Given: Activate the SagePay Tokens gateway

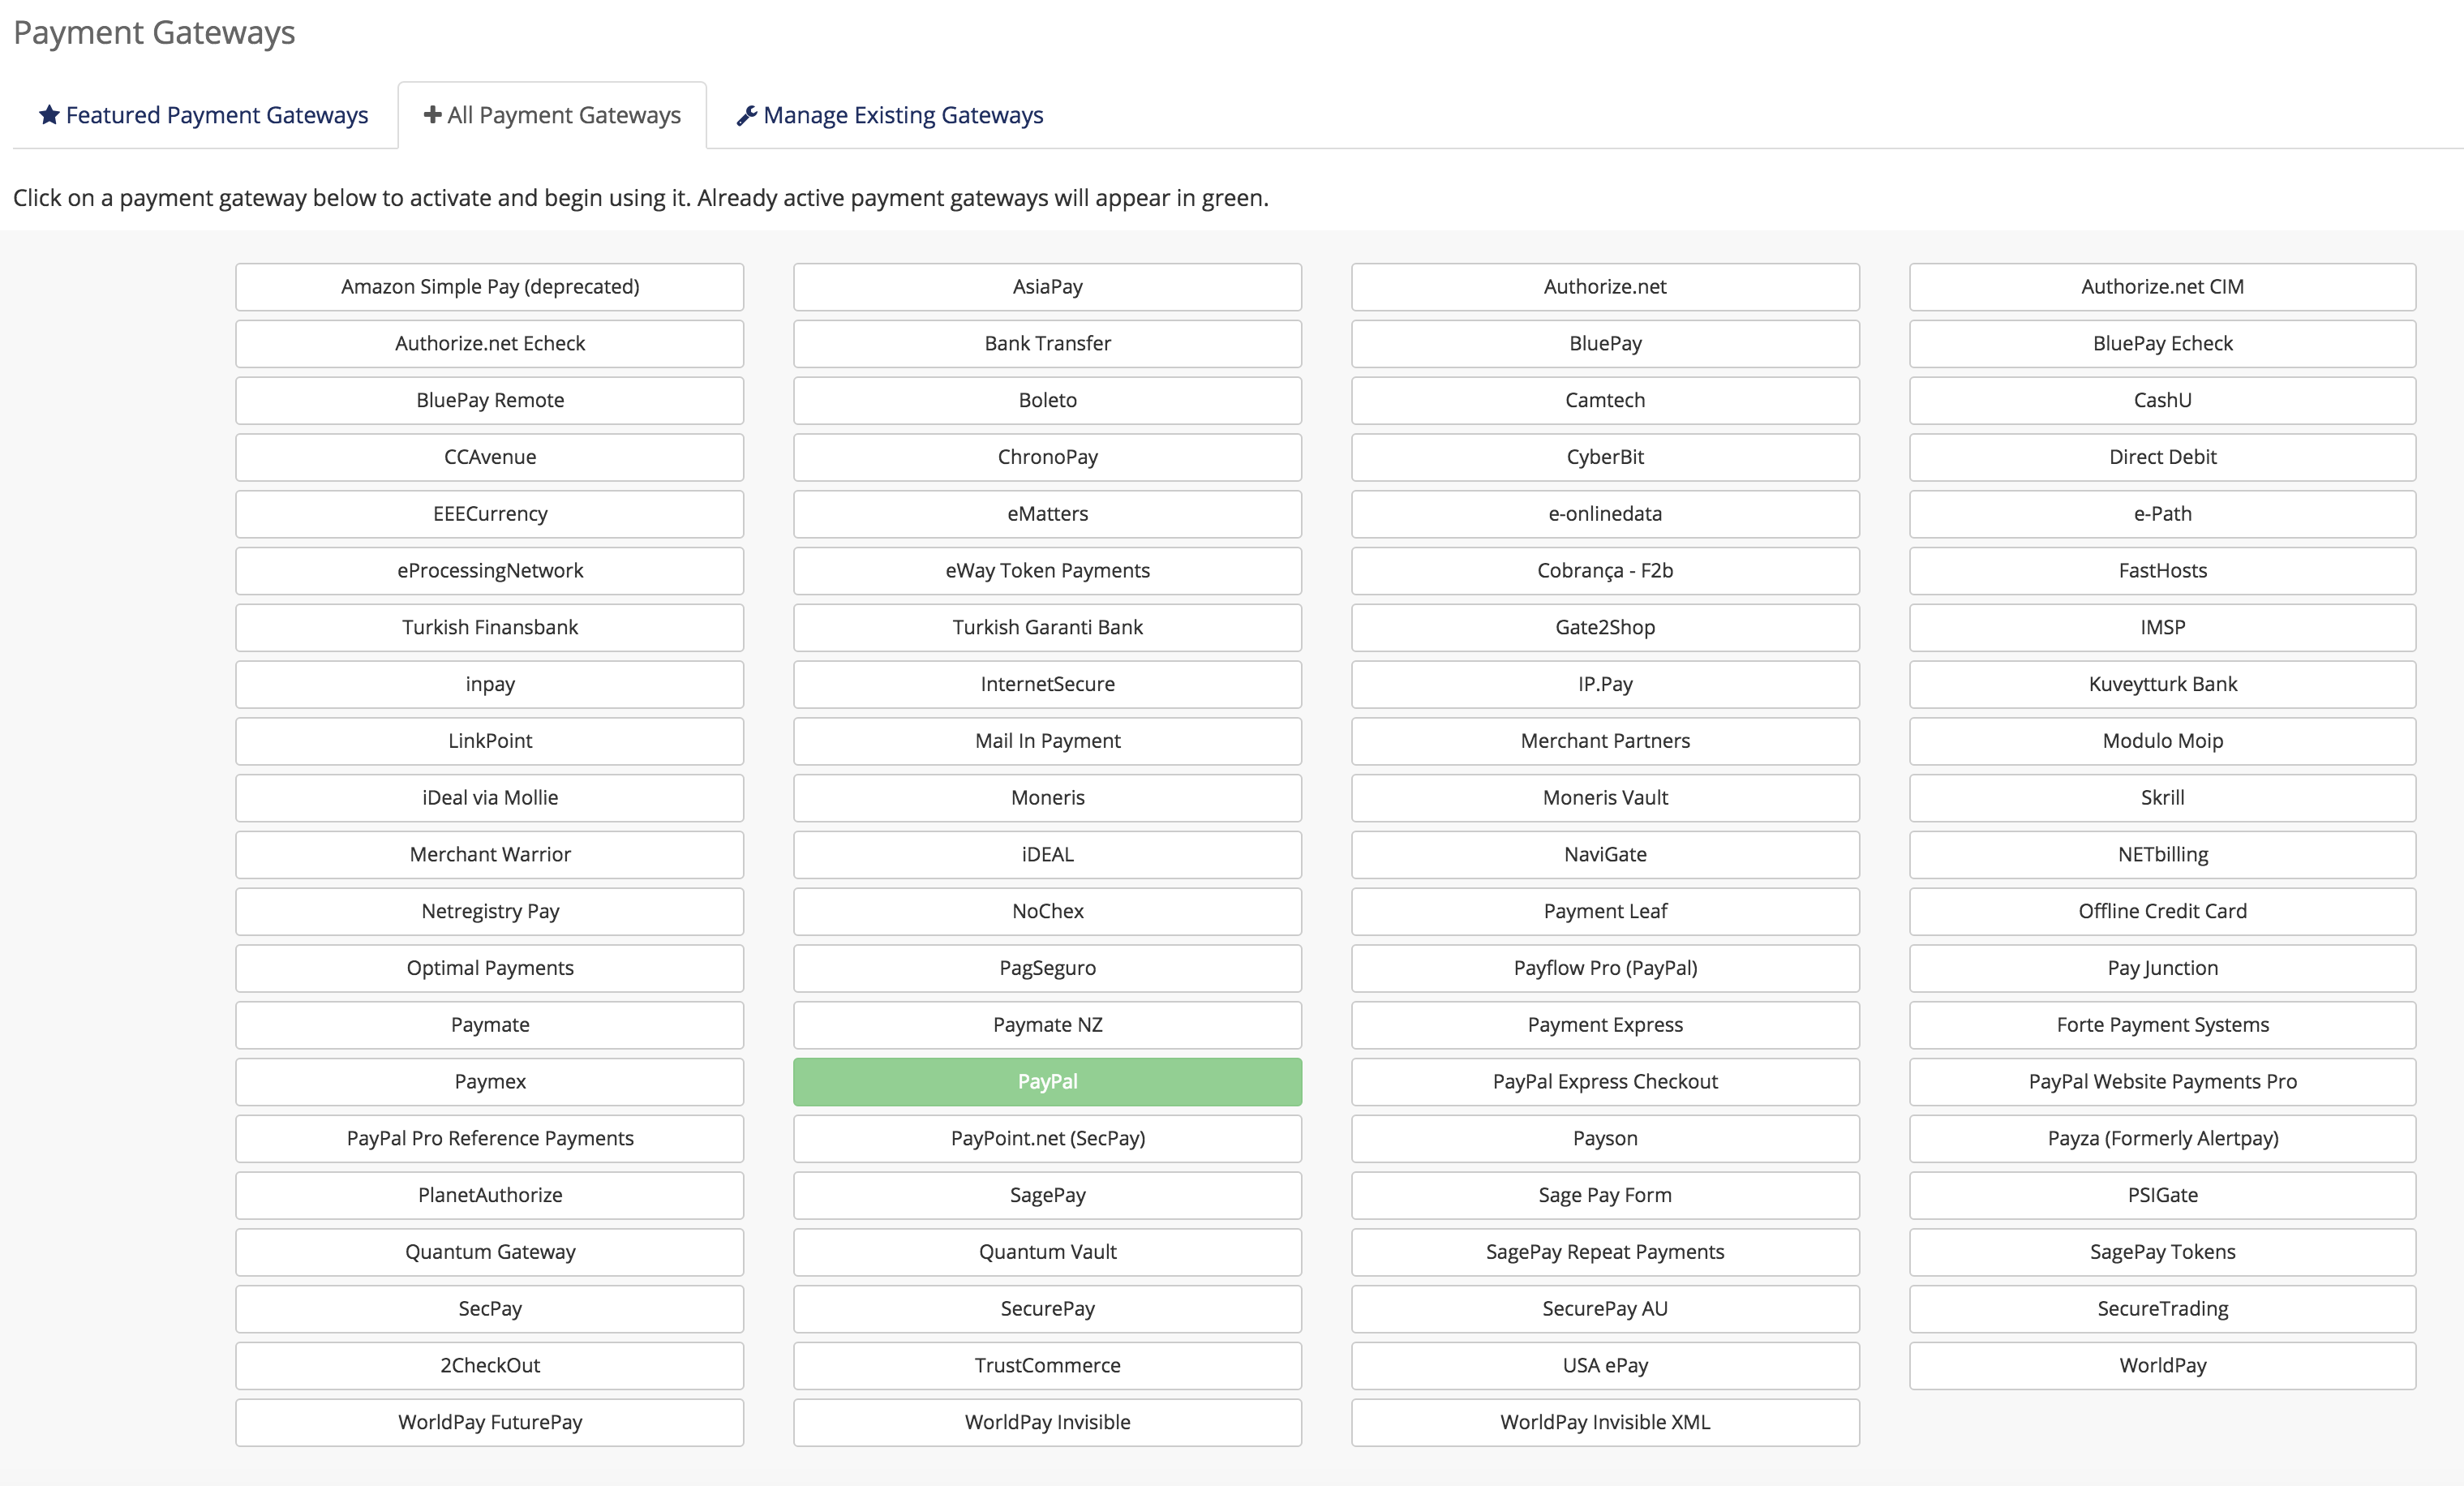Looking at the screenshot, I should coord(2162,1251).
